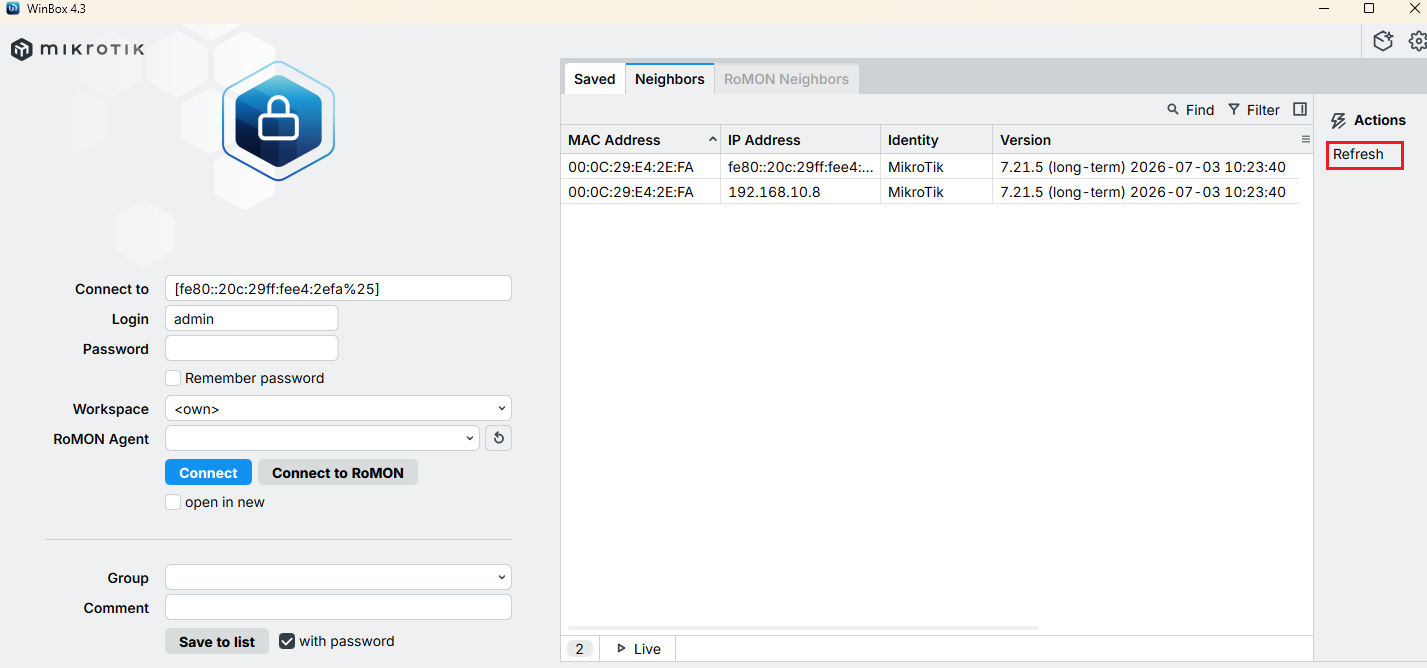Click the horizontal scrollbar in neighbors list

tap(803, 628)
